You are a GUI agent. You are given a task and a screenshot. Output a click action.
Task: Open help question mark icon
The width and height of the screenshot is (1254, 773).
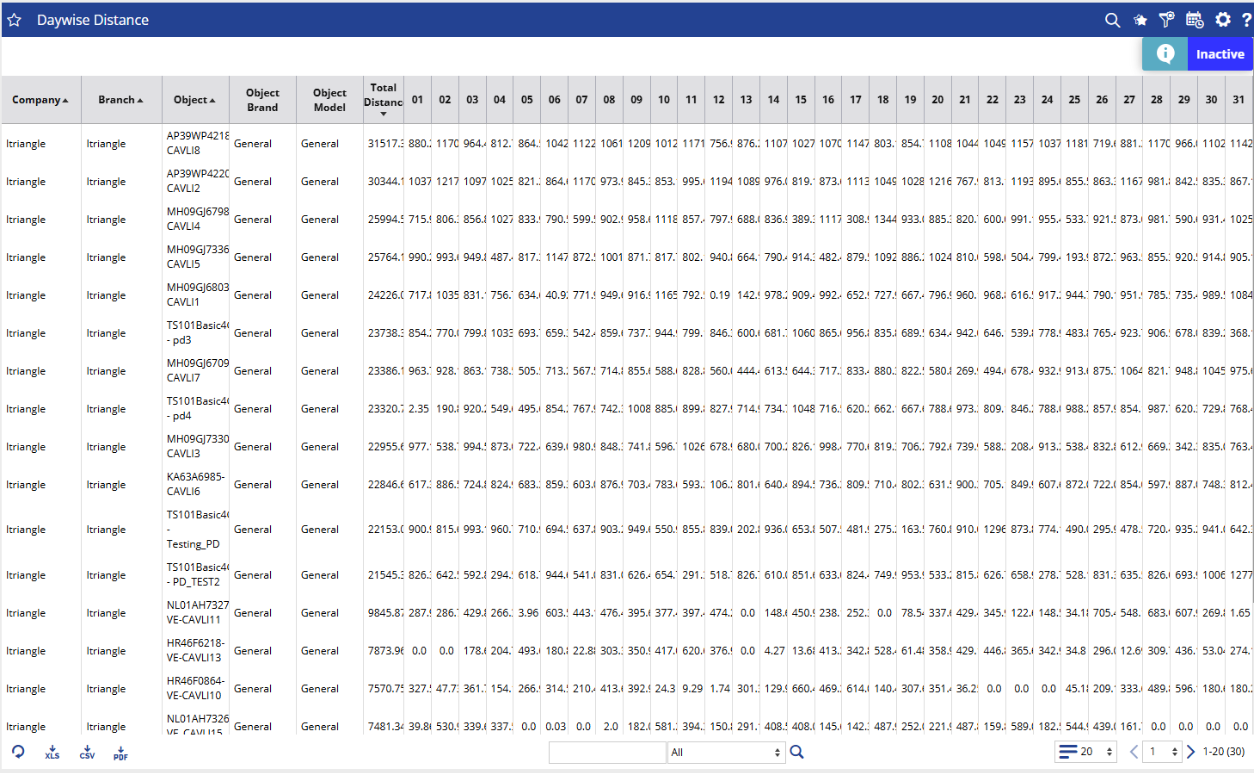(1246, 20)
